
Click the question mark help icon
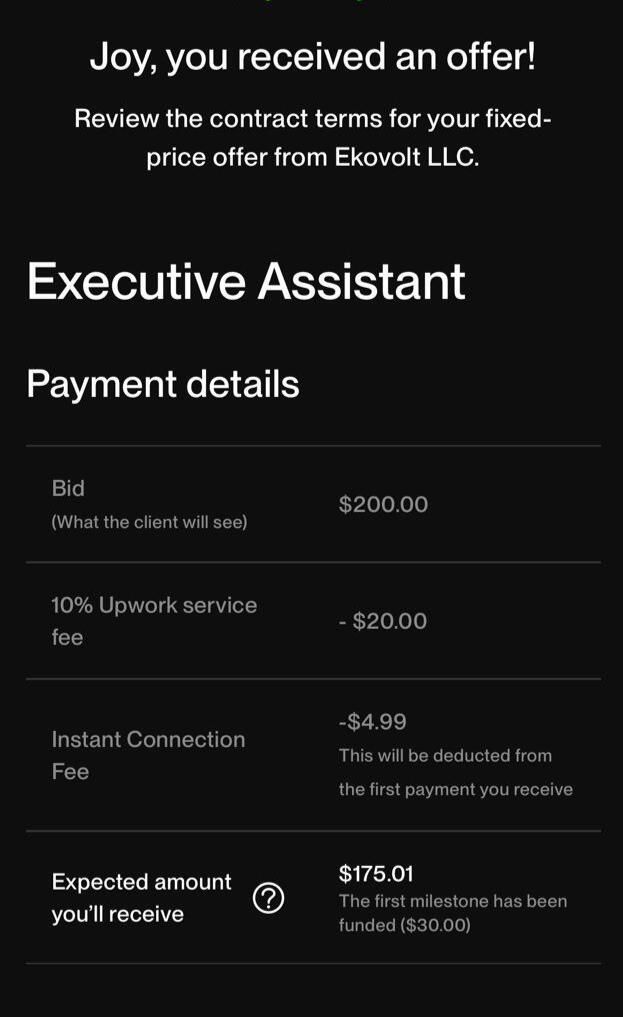(x=268, y=898)
